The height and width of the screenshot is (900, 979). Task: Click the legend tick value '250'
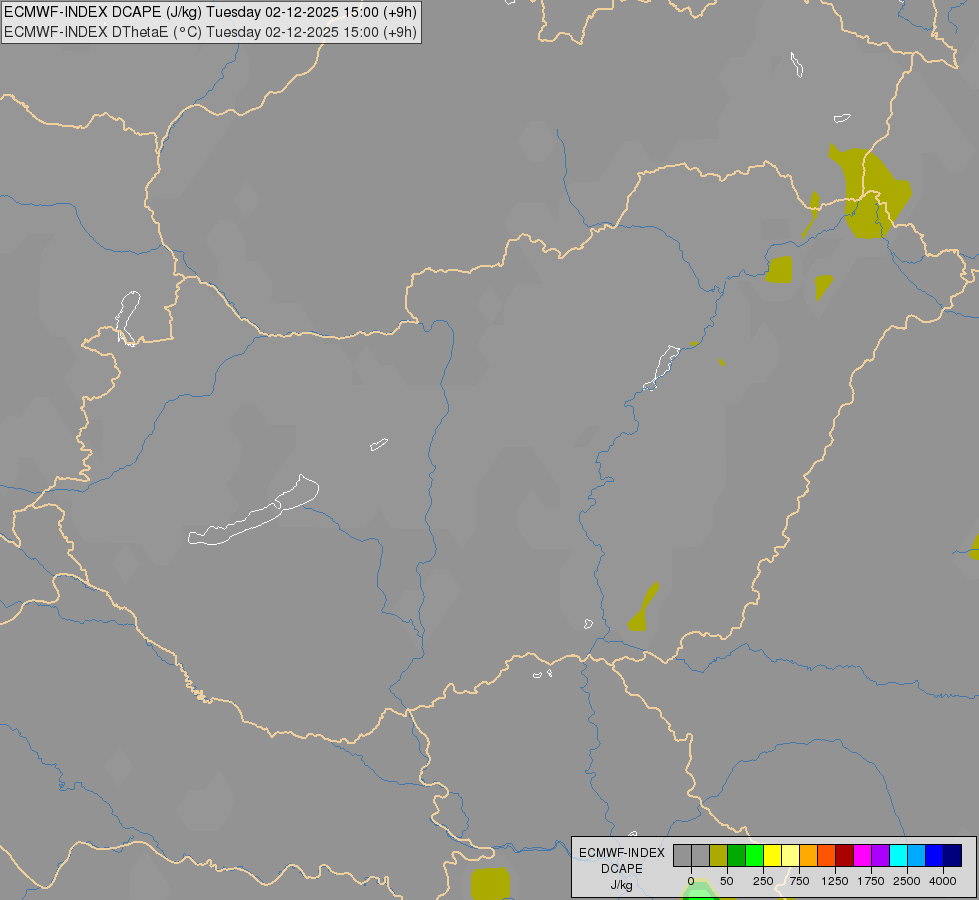tap(763, 881)
